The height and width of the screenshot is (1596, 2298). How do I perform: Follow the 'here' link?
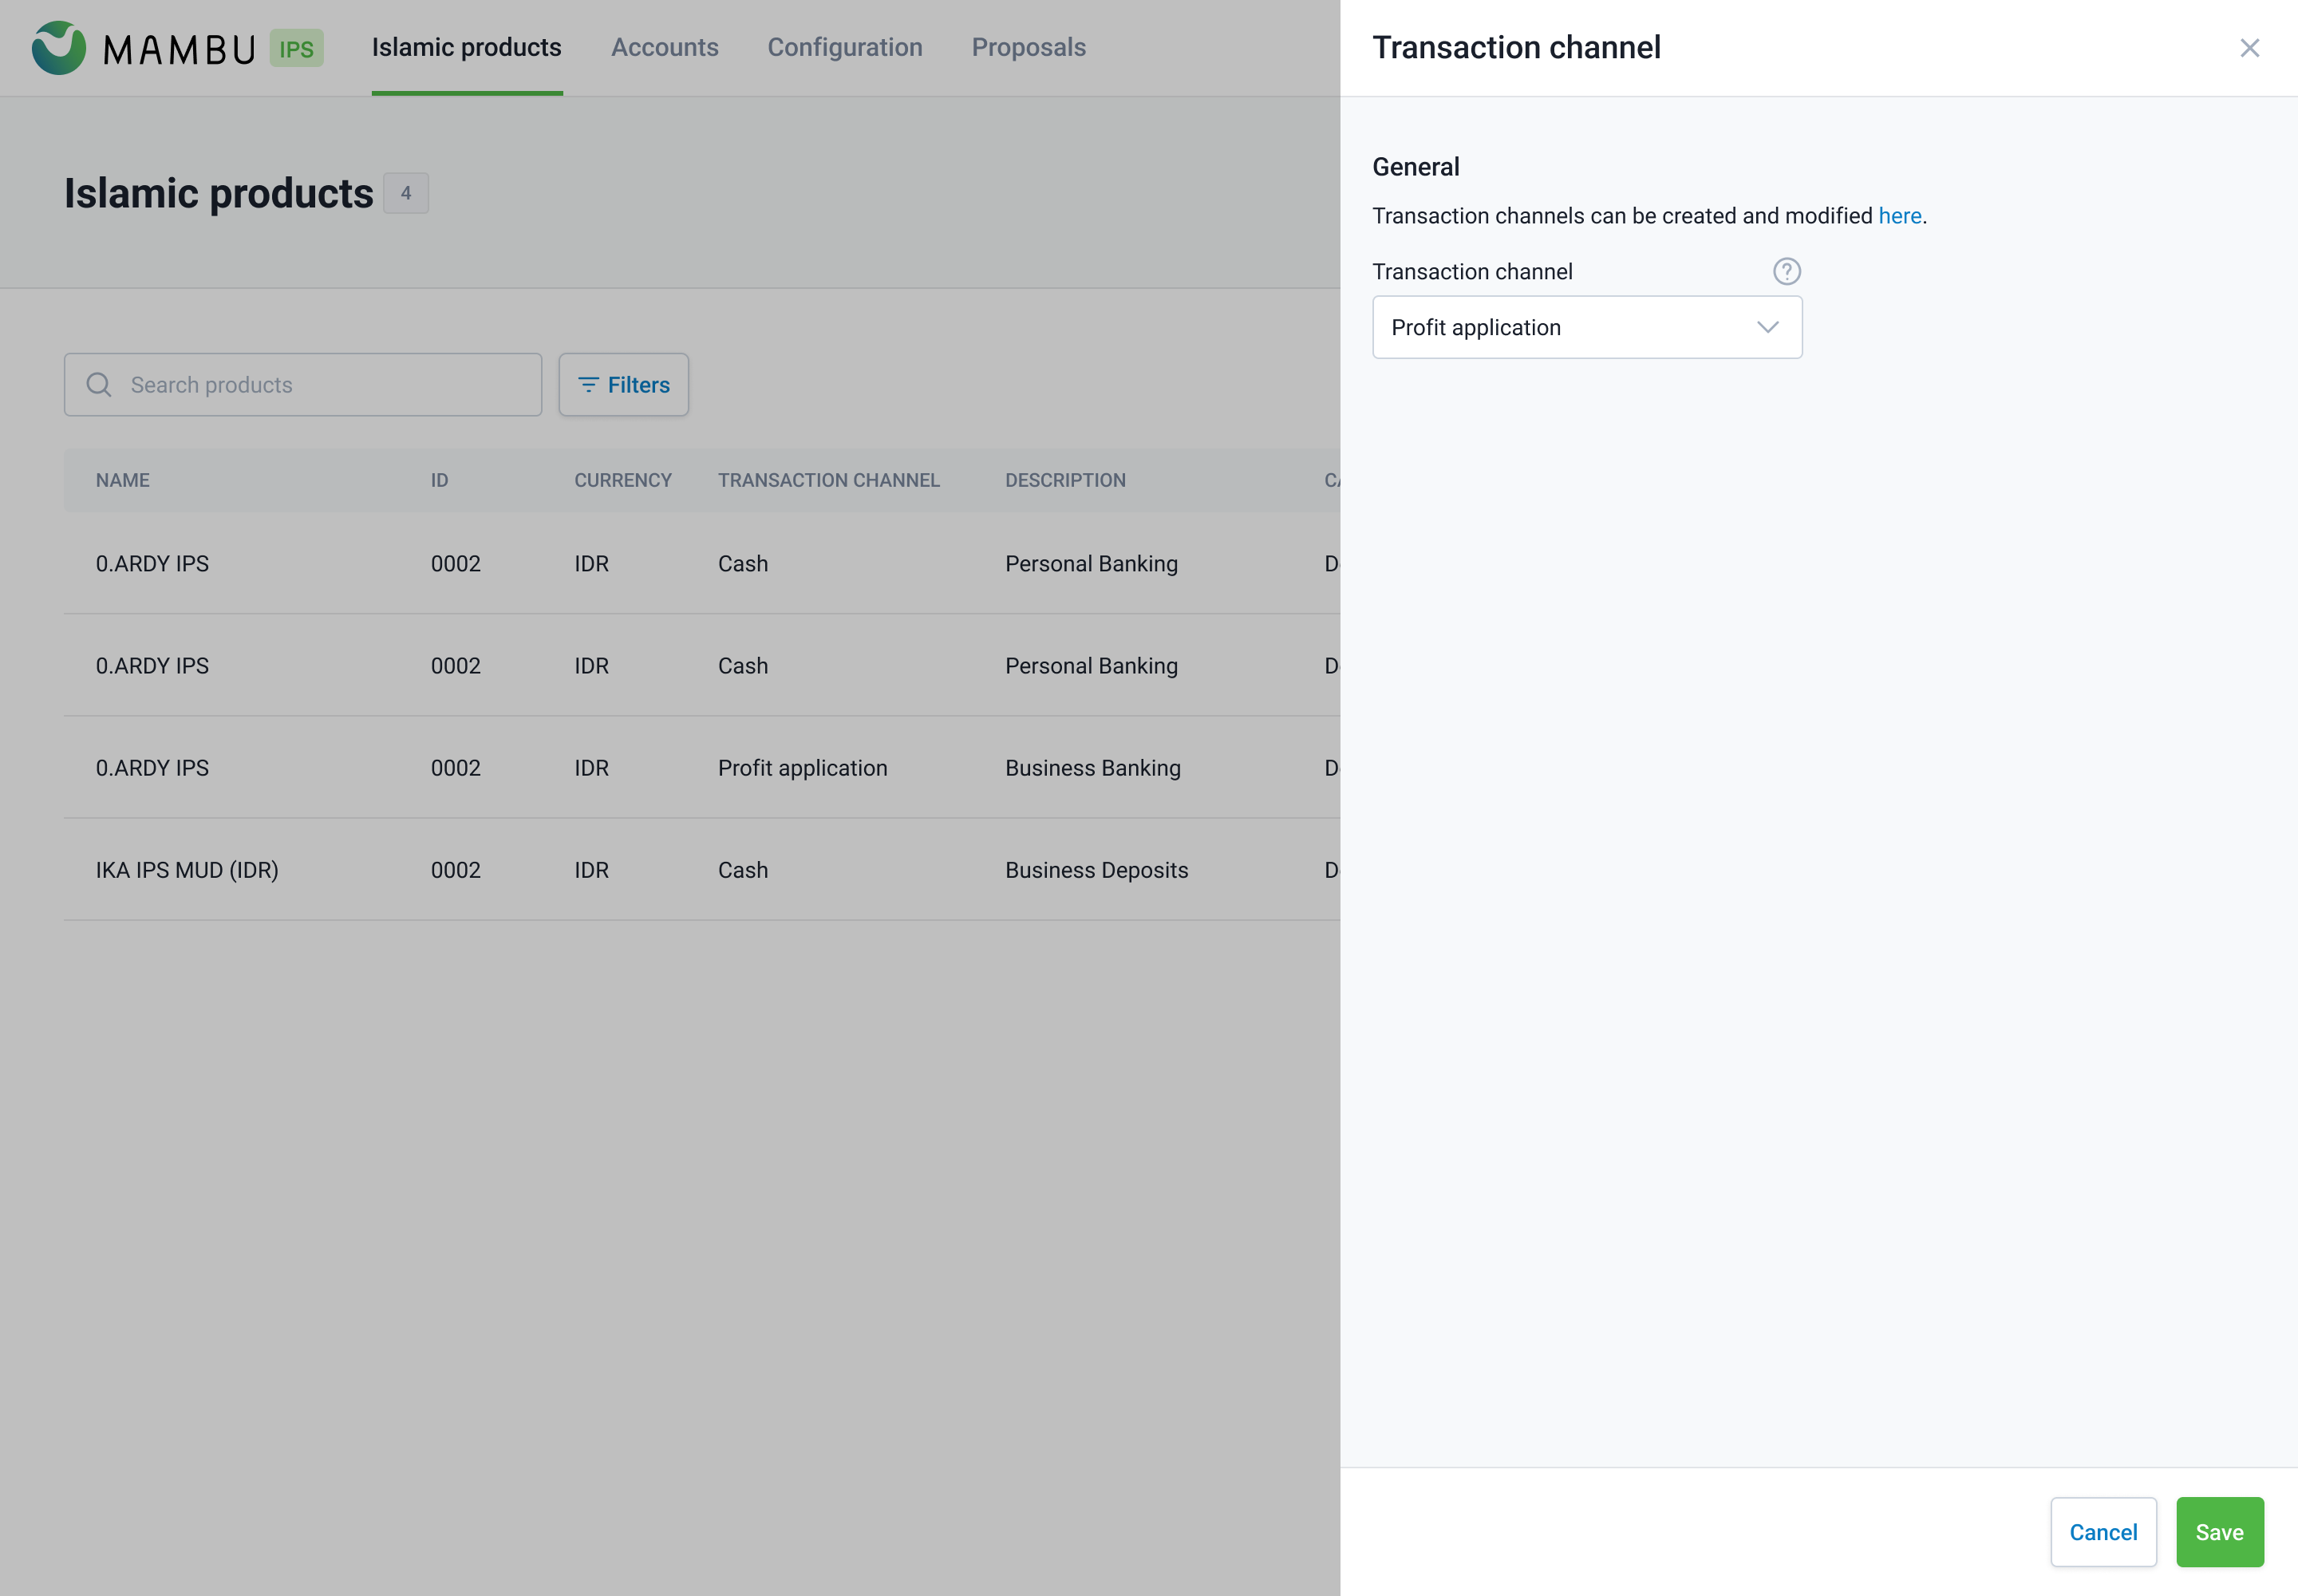(1899, 216)
